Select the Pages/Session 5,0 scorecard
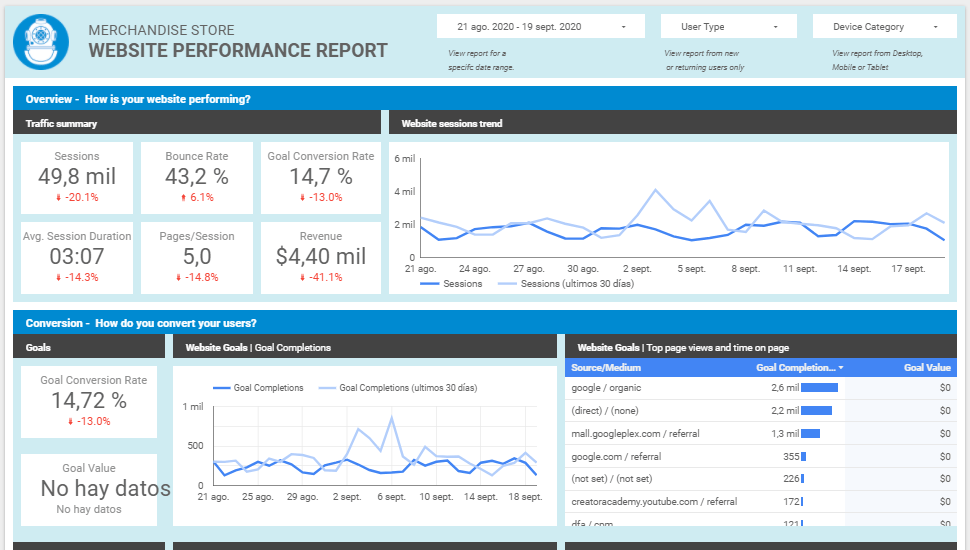 click(x=197, y=258)
